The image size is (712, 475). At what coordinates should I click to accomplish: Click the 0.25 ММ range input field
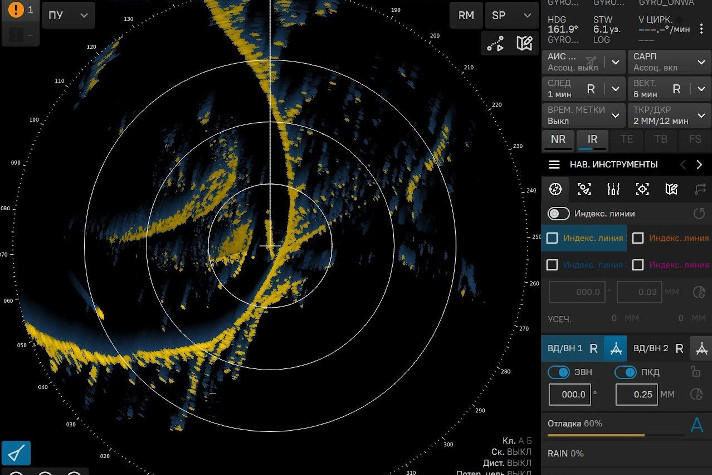point(635,395)
